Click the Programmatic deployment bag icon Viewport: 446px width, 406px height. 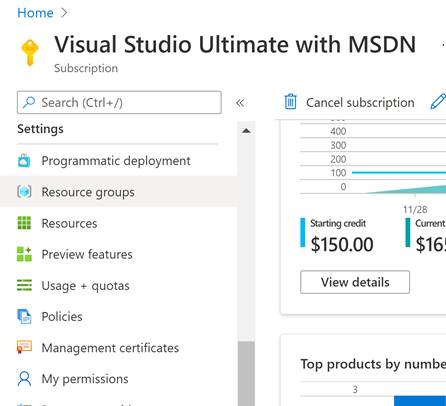[x=24, y=161]
